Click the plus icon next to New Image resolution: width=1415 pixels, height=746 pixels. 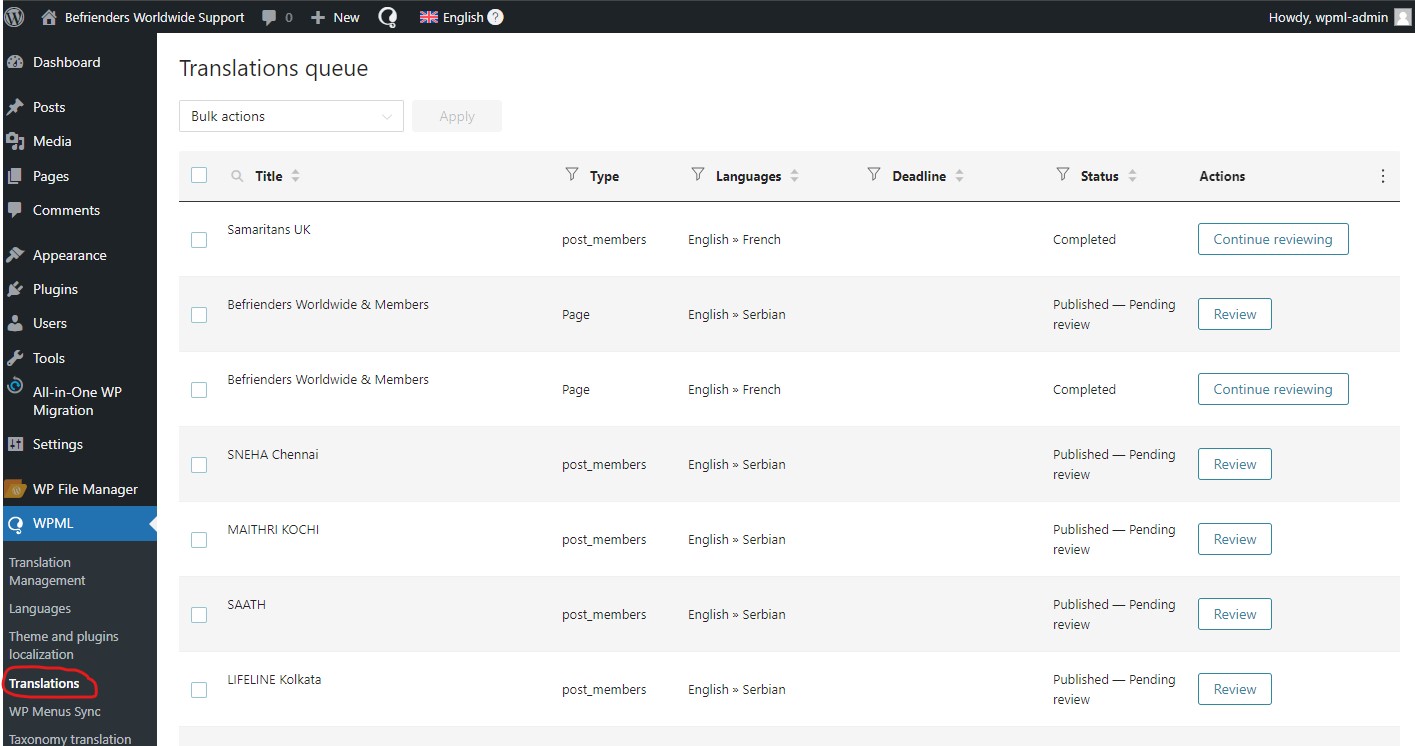[318, 17]
